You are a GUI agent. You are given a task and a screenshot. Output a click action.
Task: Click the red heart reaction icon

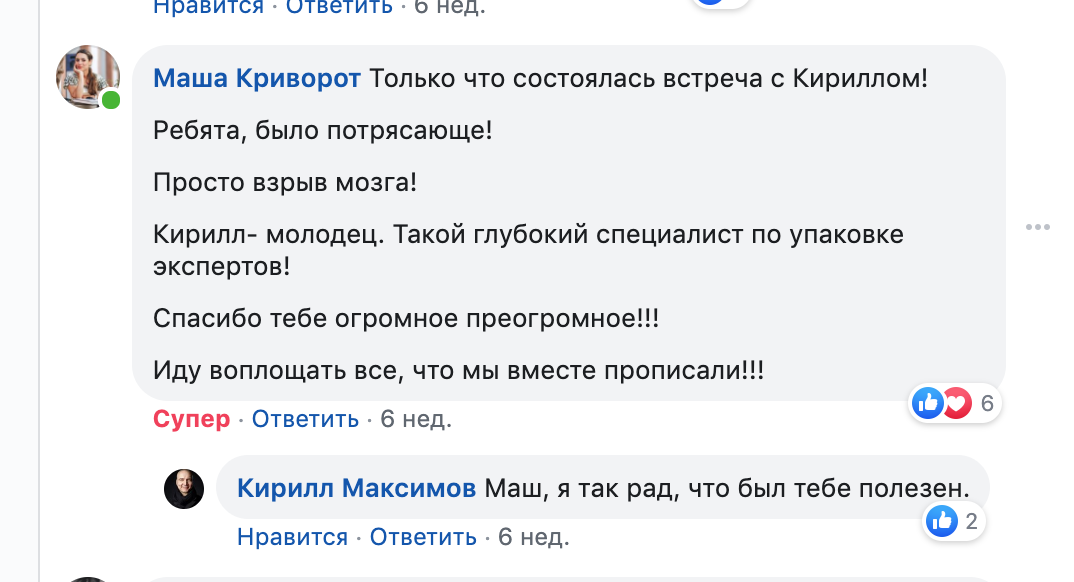tap(957, 403)
